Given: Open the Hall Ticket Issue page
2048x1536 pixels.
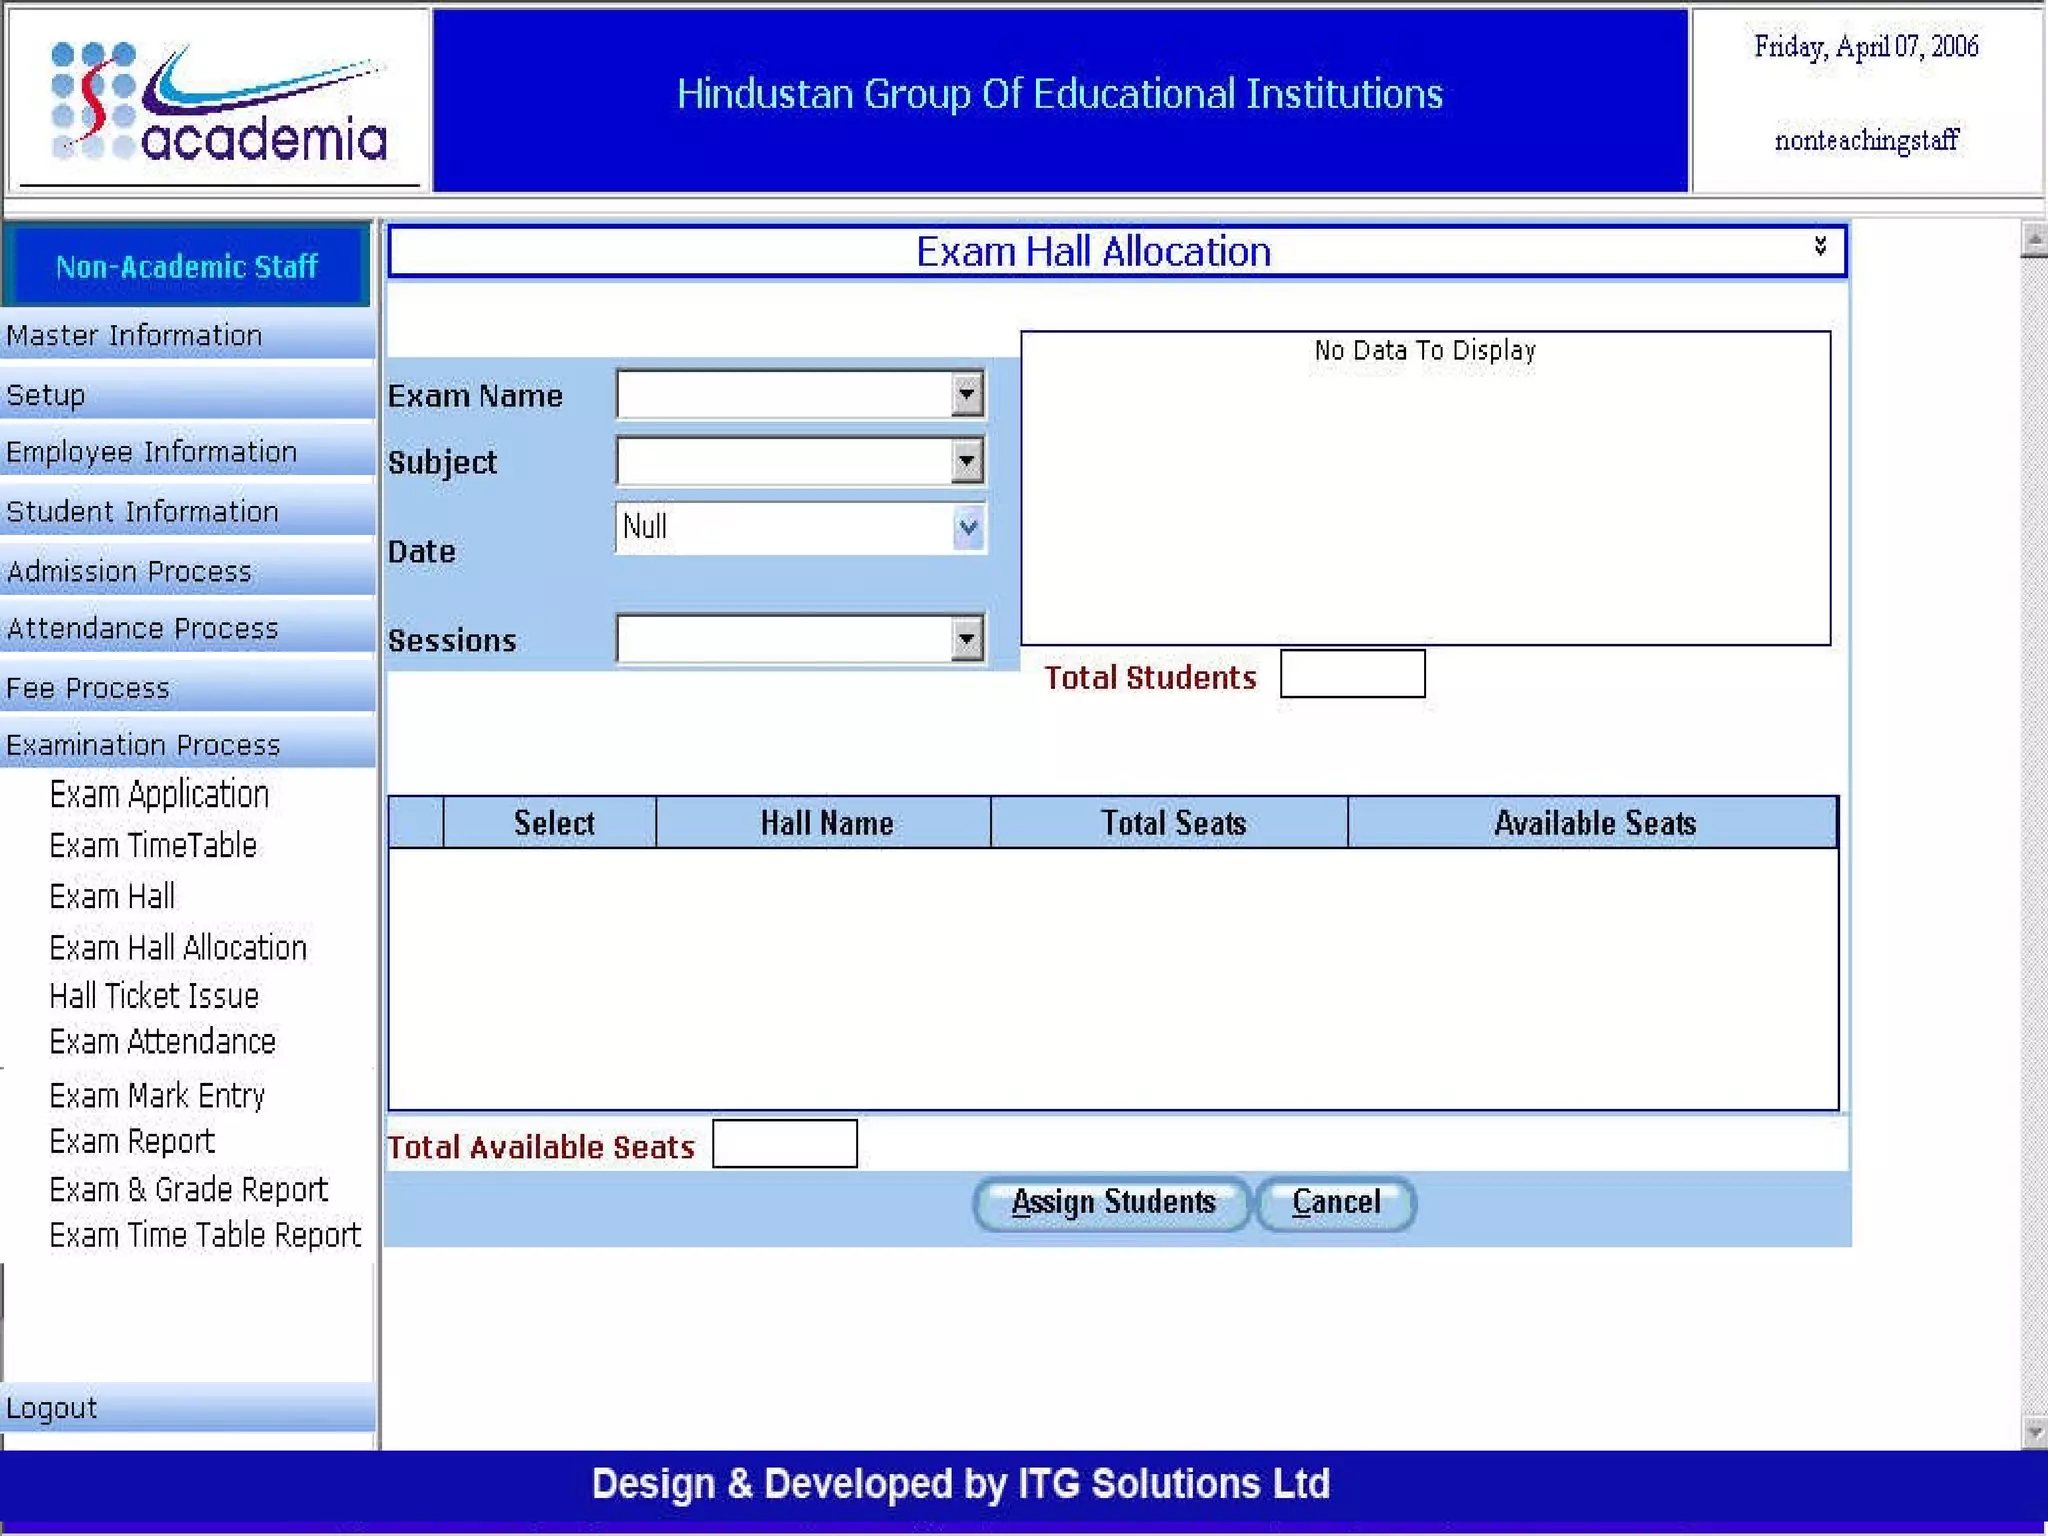Looking at the screenshot, I should click(x=154, y=996).
